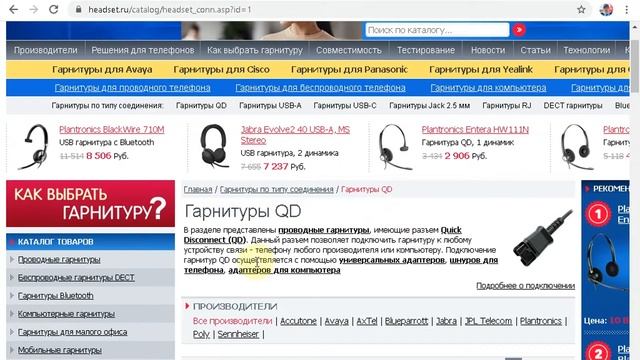Click the number 2 recommended badge

click(x=598, y=352)
